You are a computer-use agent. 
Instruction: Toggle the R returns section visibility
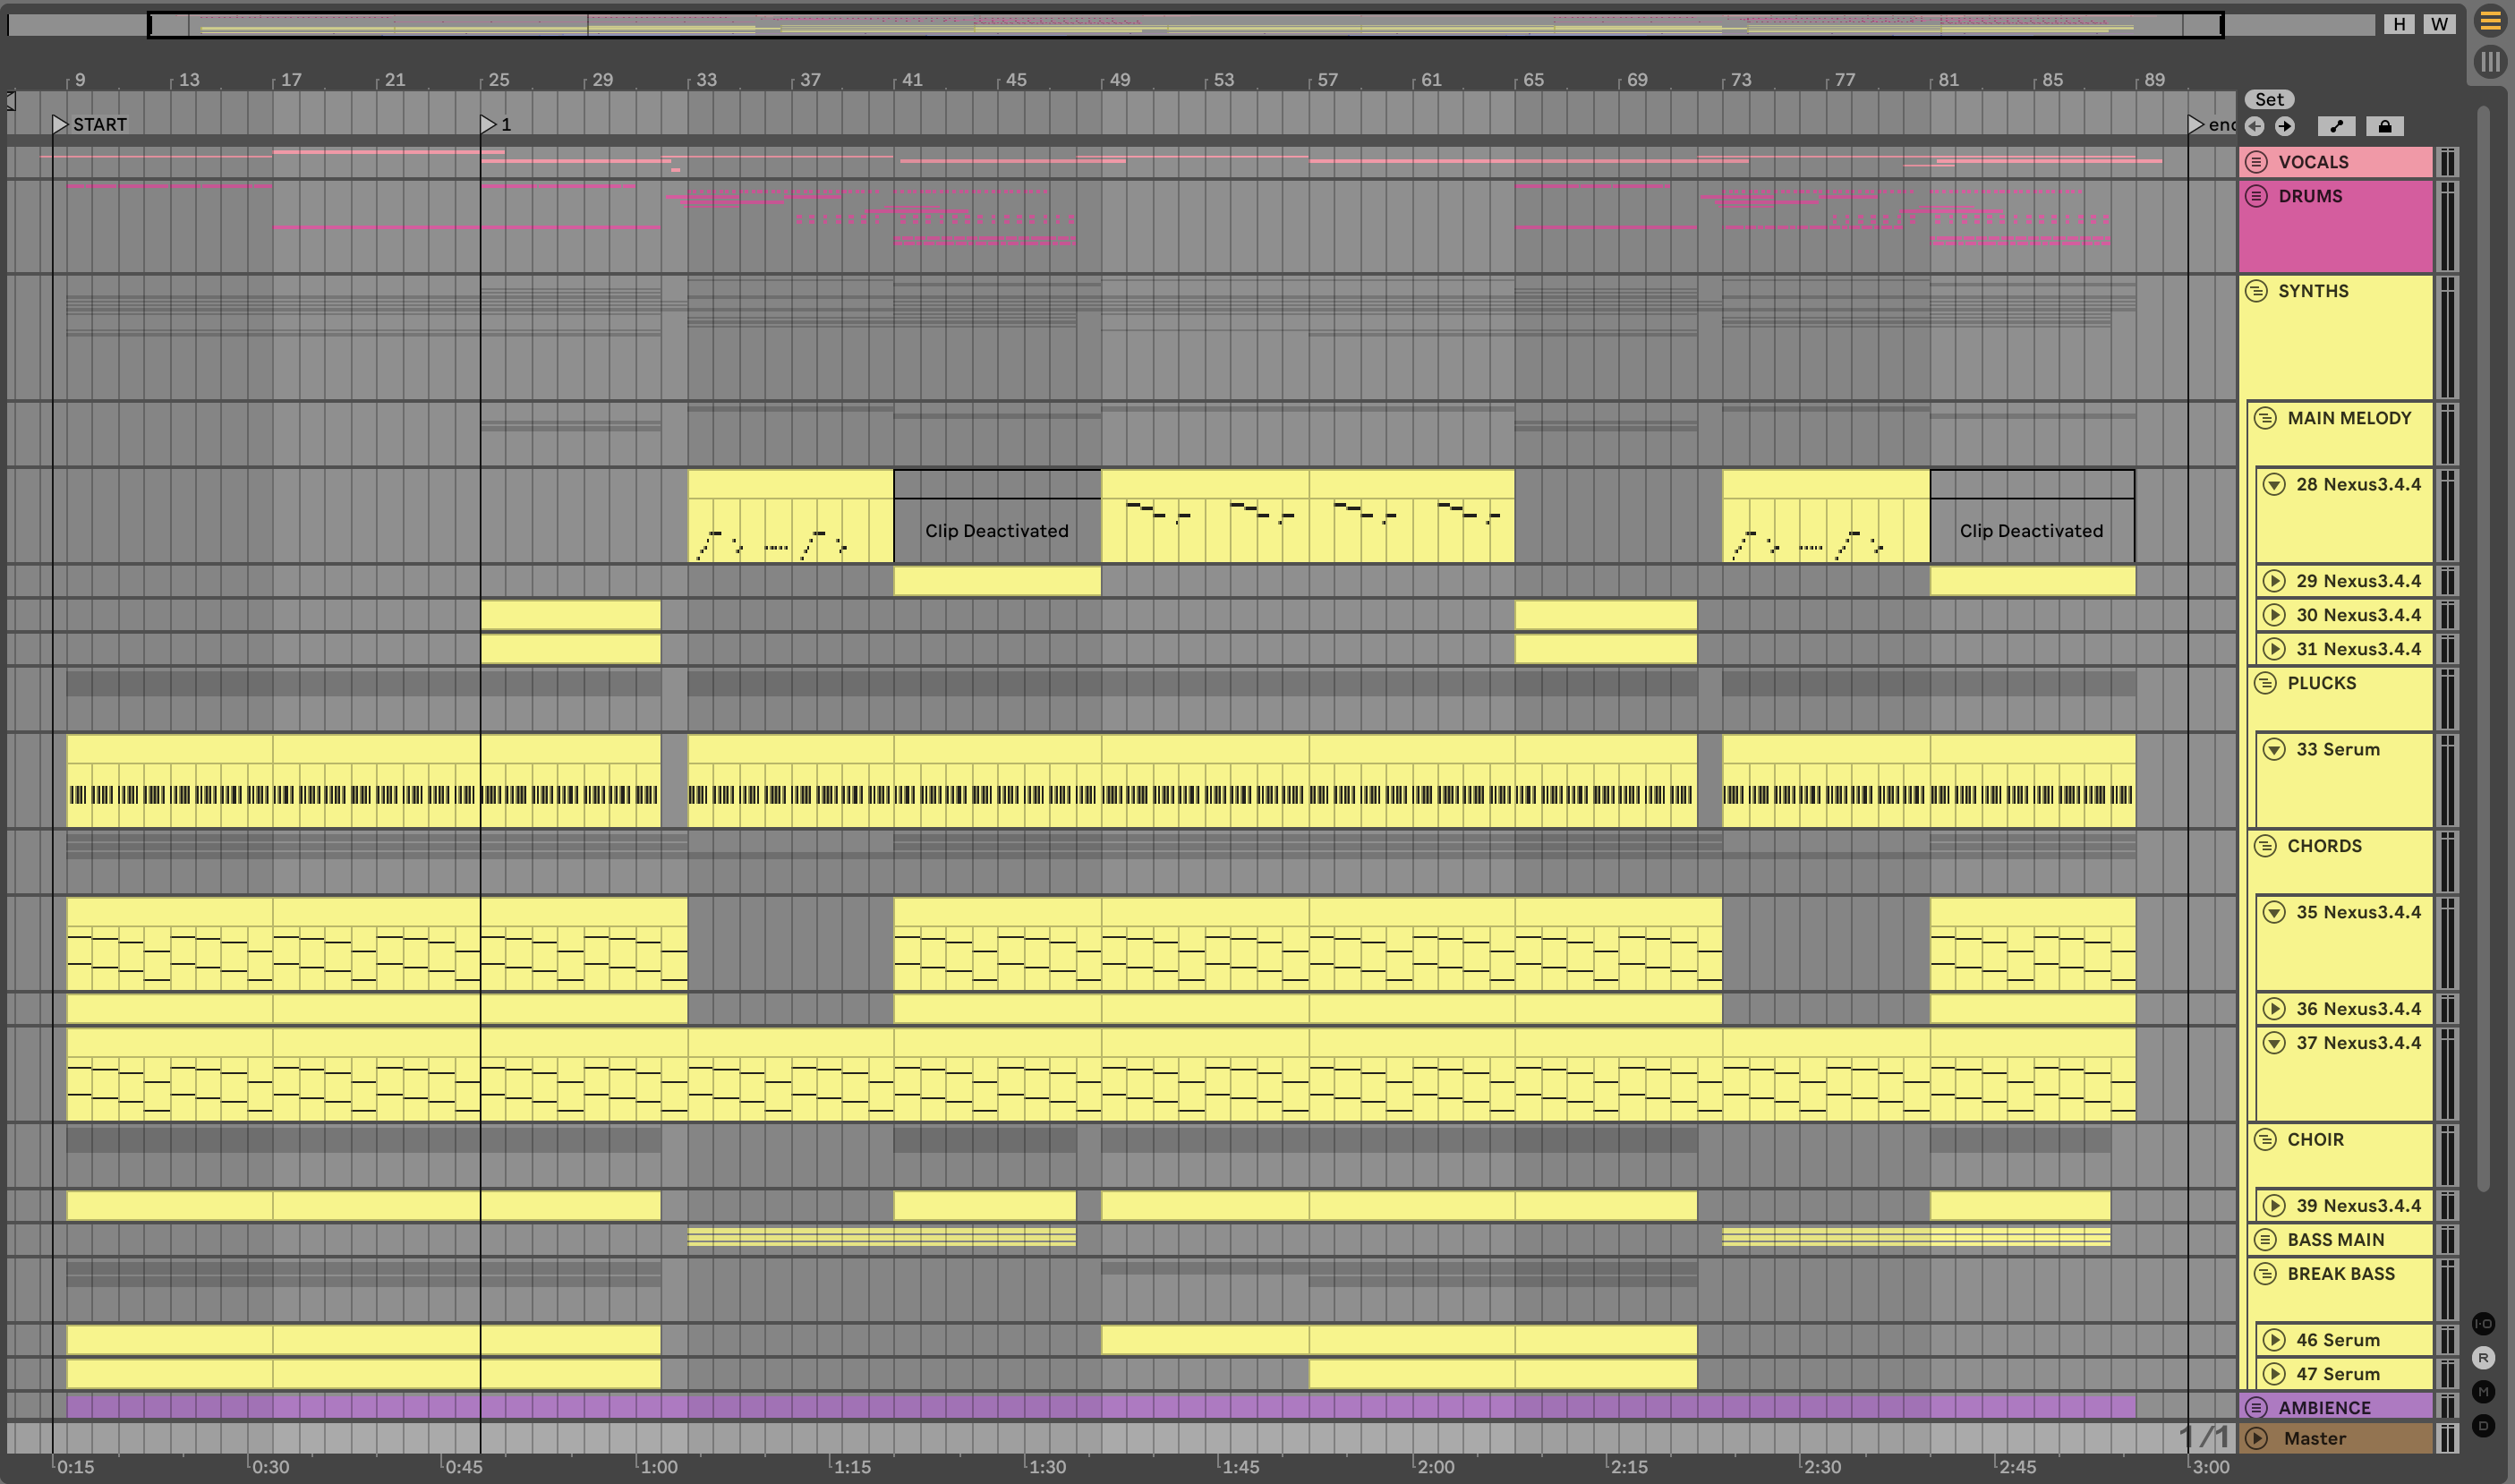[x=2483, y=1358]
